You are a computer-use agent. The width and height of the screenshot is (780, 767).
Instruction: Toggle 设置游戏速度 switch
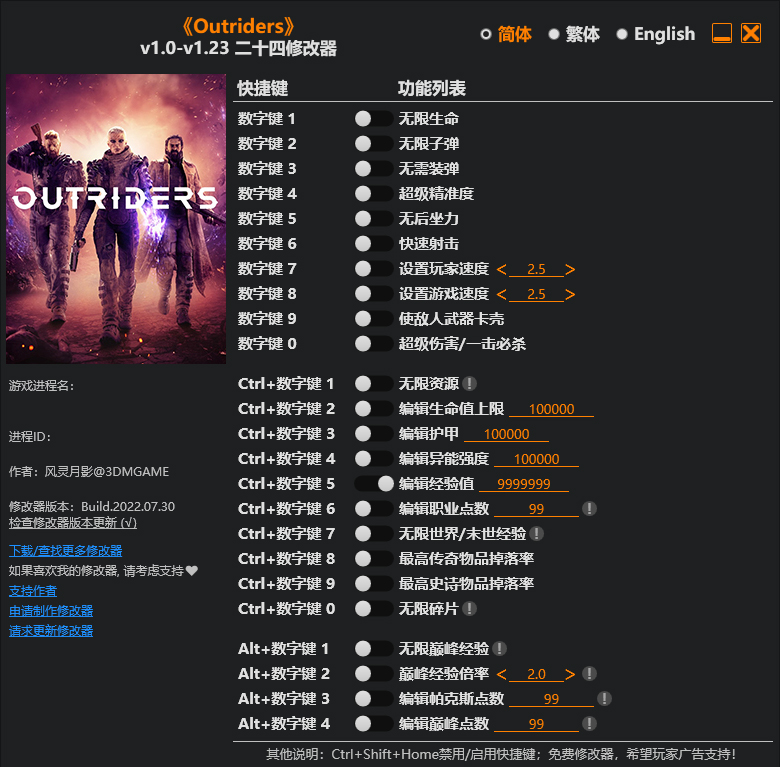tap(374, 293)
